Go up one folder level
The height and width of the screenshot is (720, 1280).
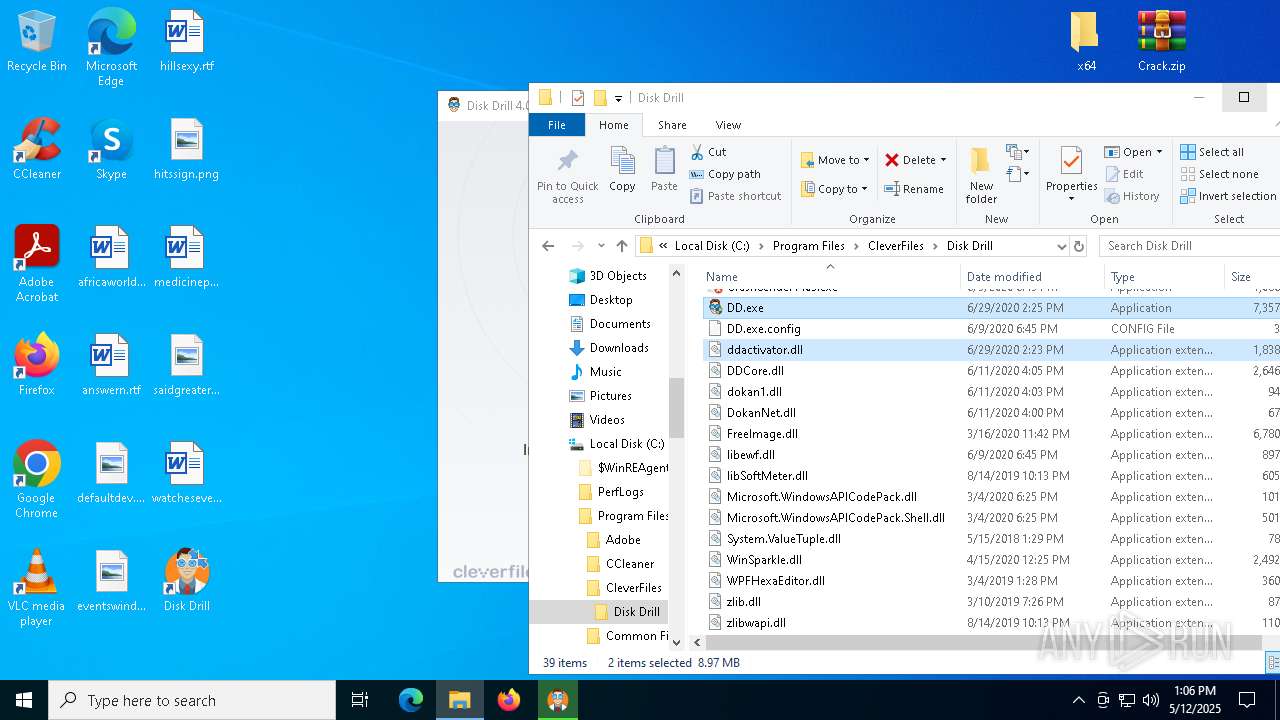[x=622, y=246]
